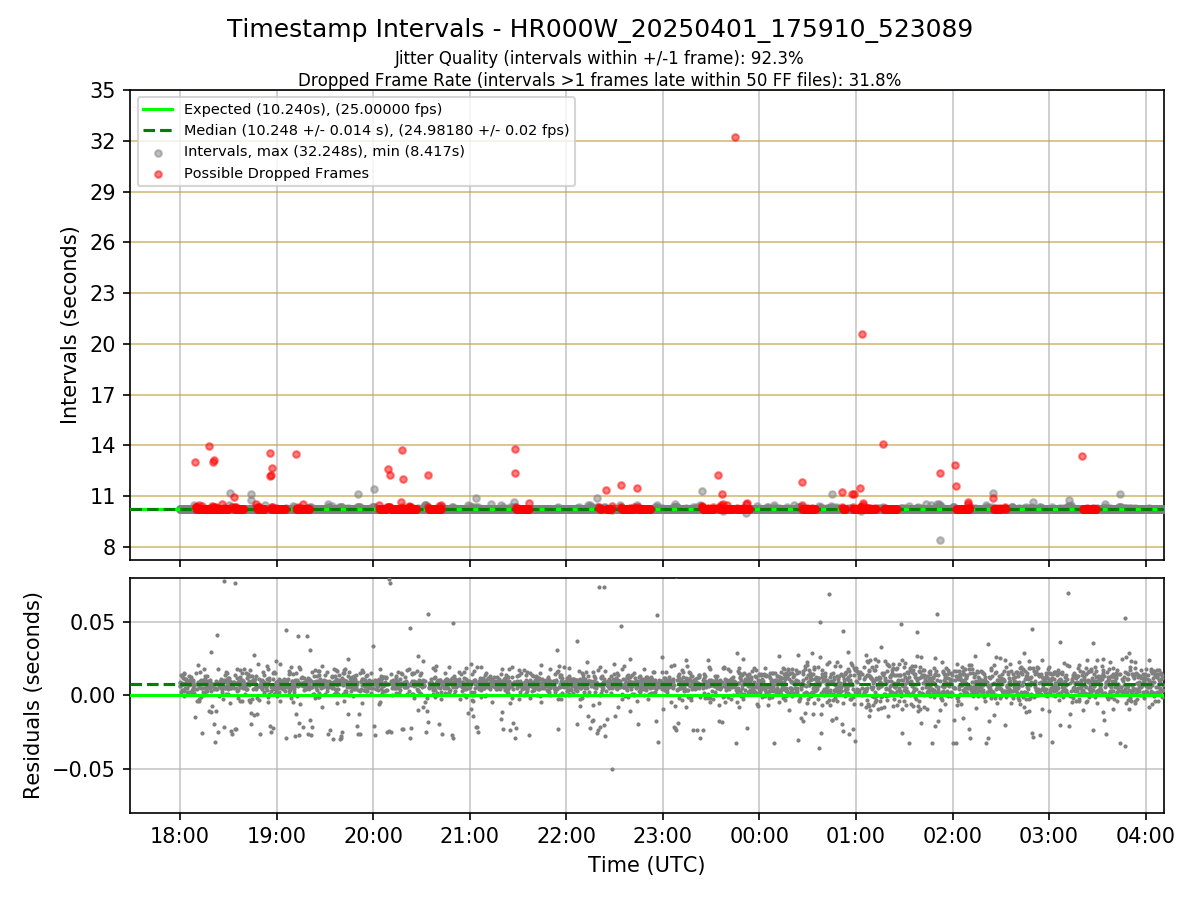Click the 17 y-axis tick label
The height and width of the screenshot is (900, 1200).
click(x=103, y=395)
